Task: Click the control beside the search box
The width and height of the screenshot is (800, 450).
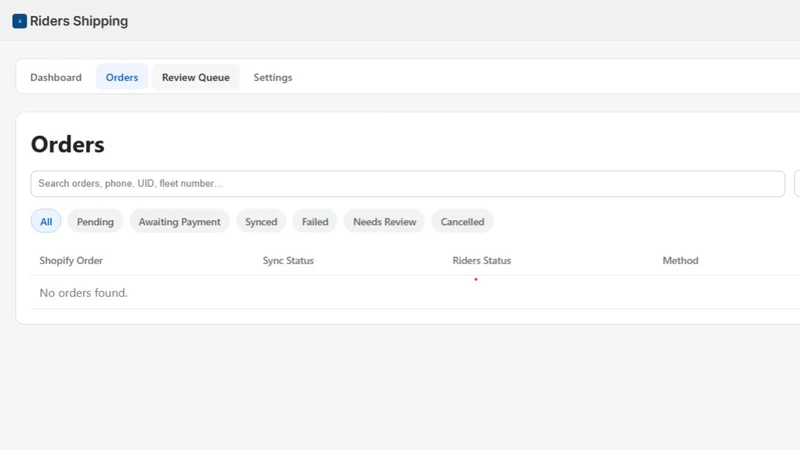Action: tap(797, 184)
